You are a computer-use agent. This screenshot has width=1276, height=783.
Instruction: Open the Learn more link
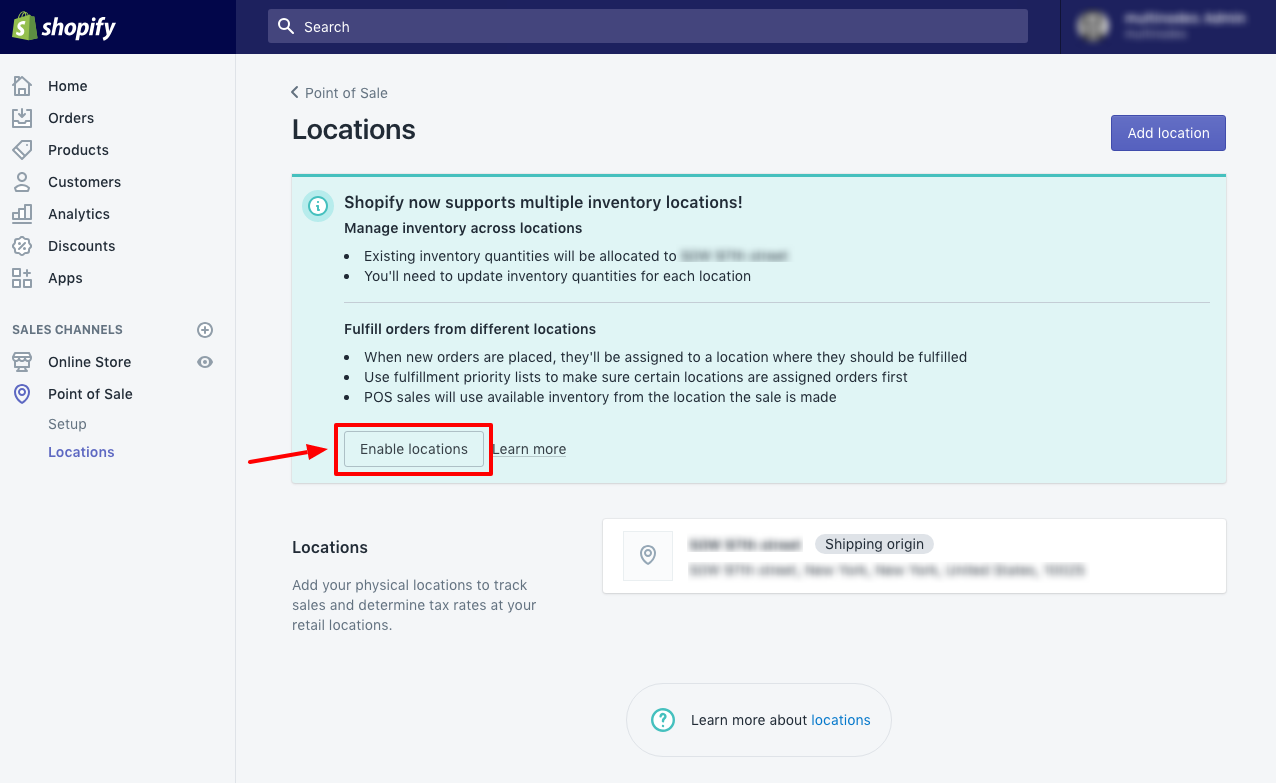point(529,448)
